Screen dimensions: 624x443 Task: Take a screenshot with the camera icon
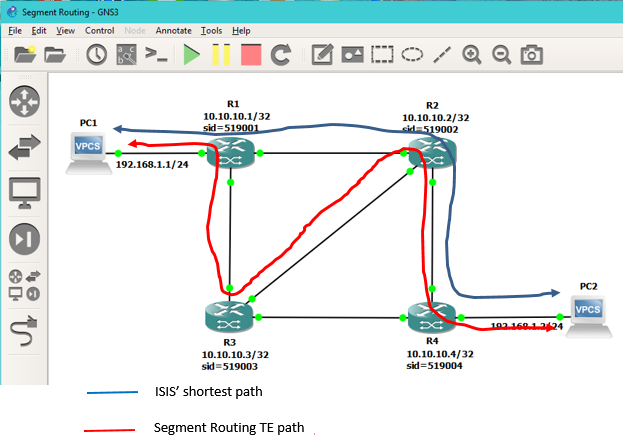click(533, 54)
